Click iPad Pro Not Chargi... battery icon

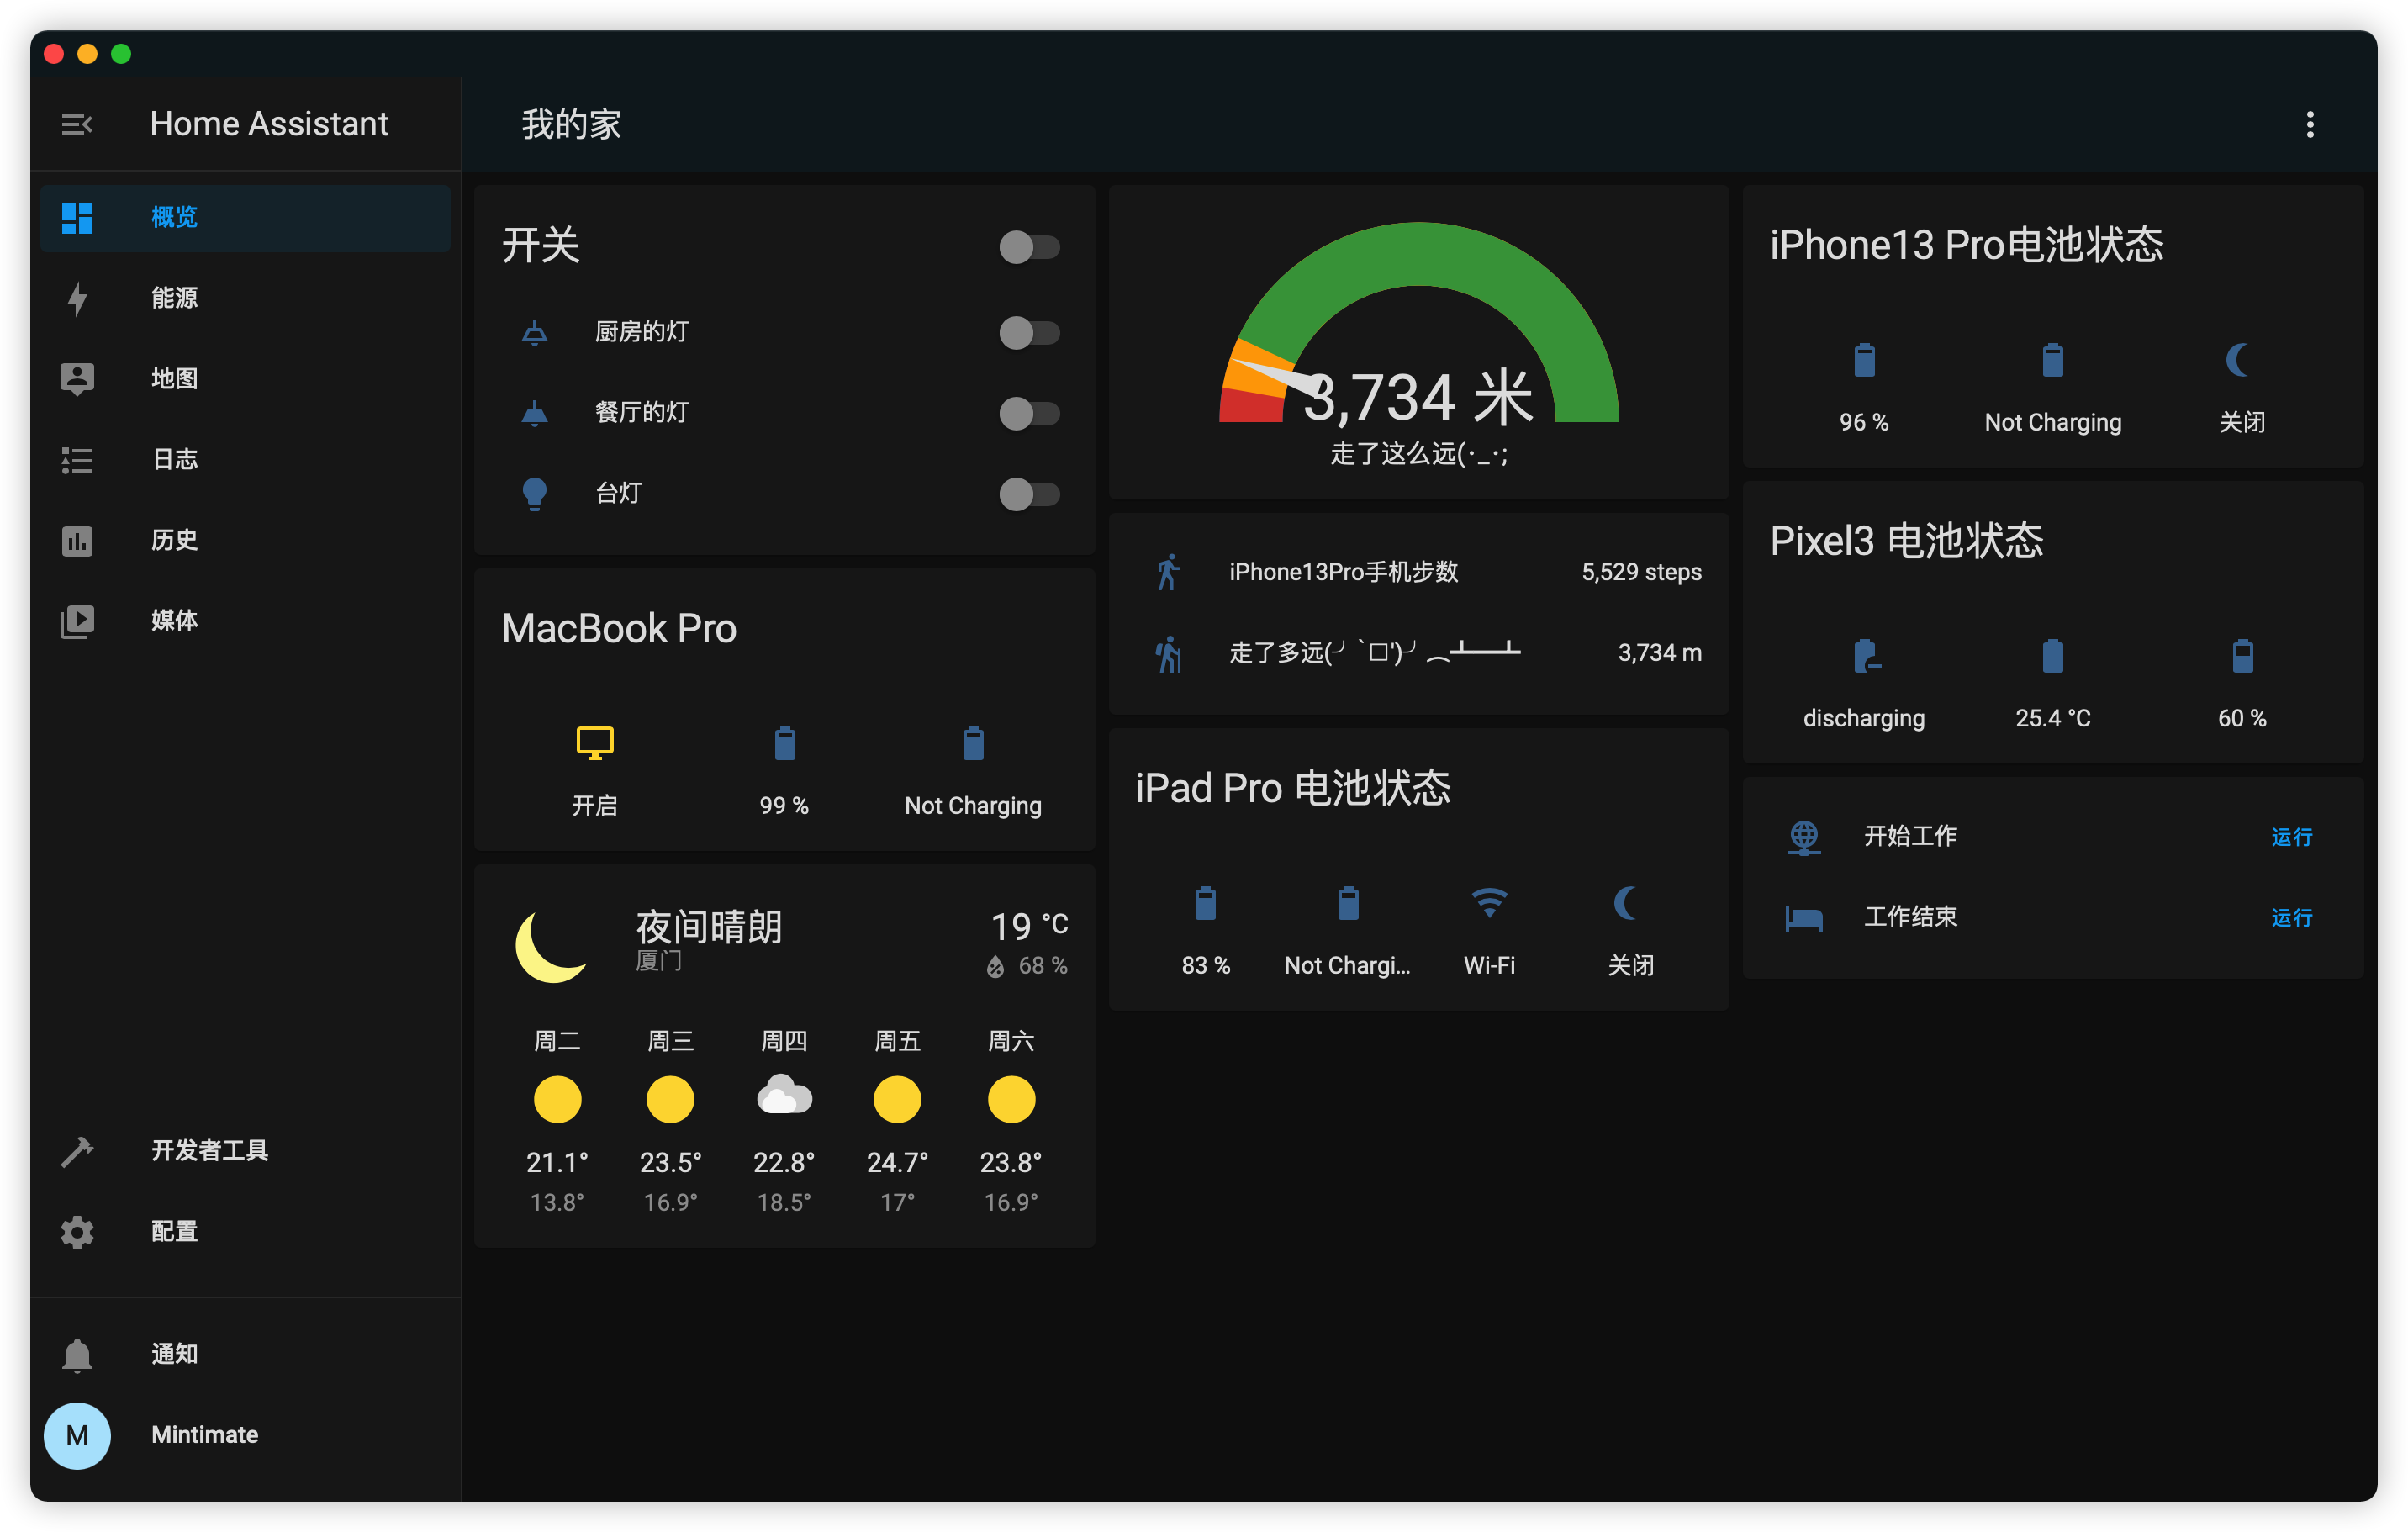click(x=1348, y=903)
